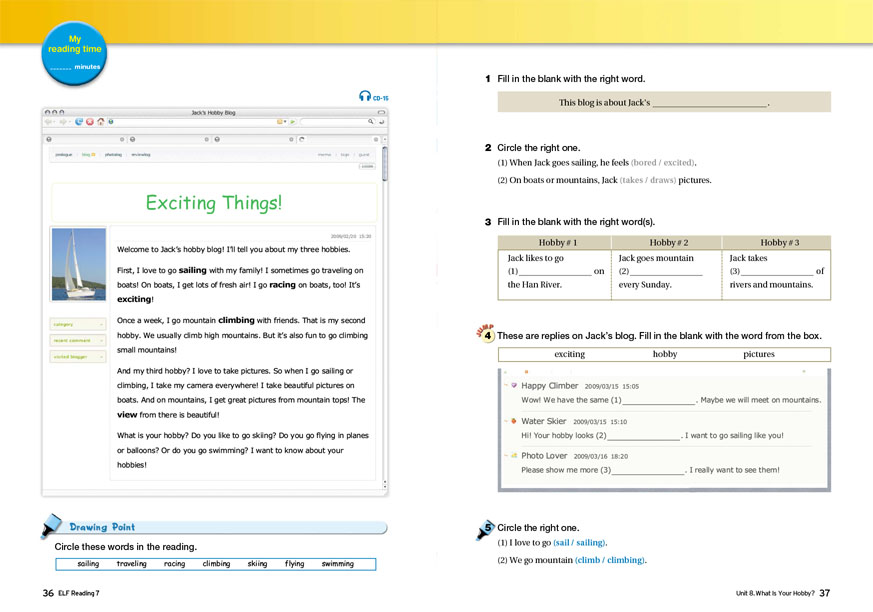
Task: Click the Happy Climber comment name
Action: [x=549, y=385]
